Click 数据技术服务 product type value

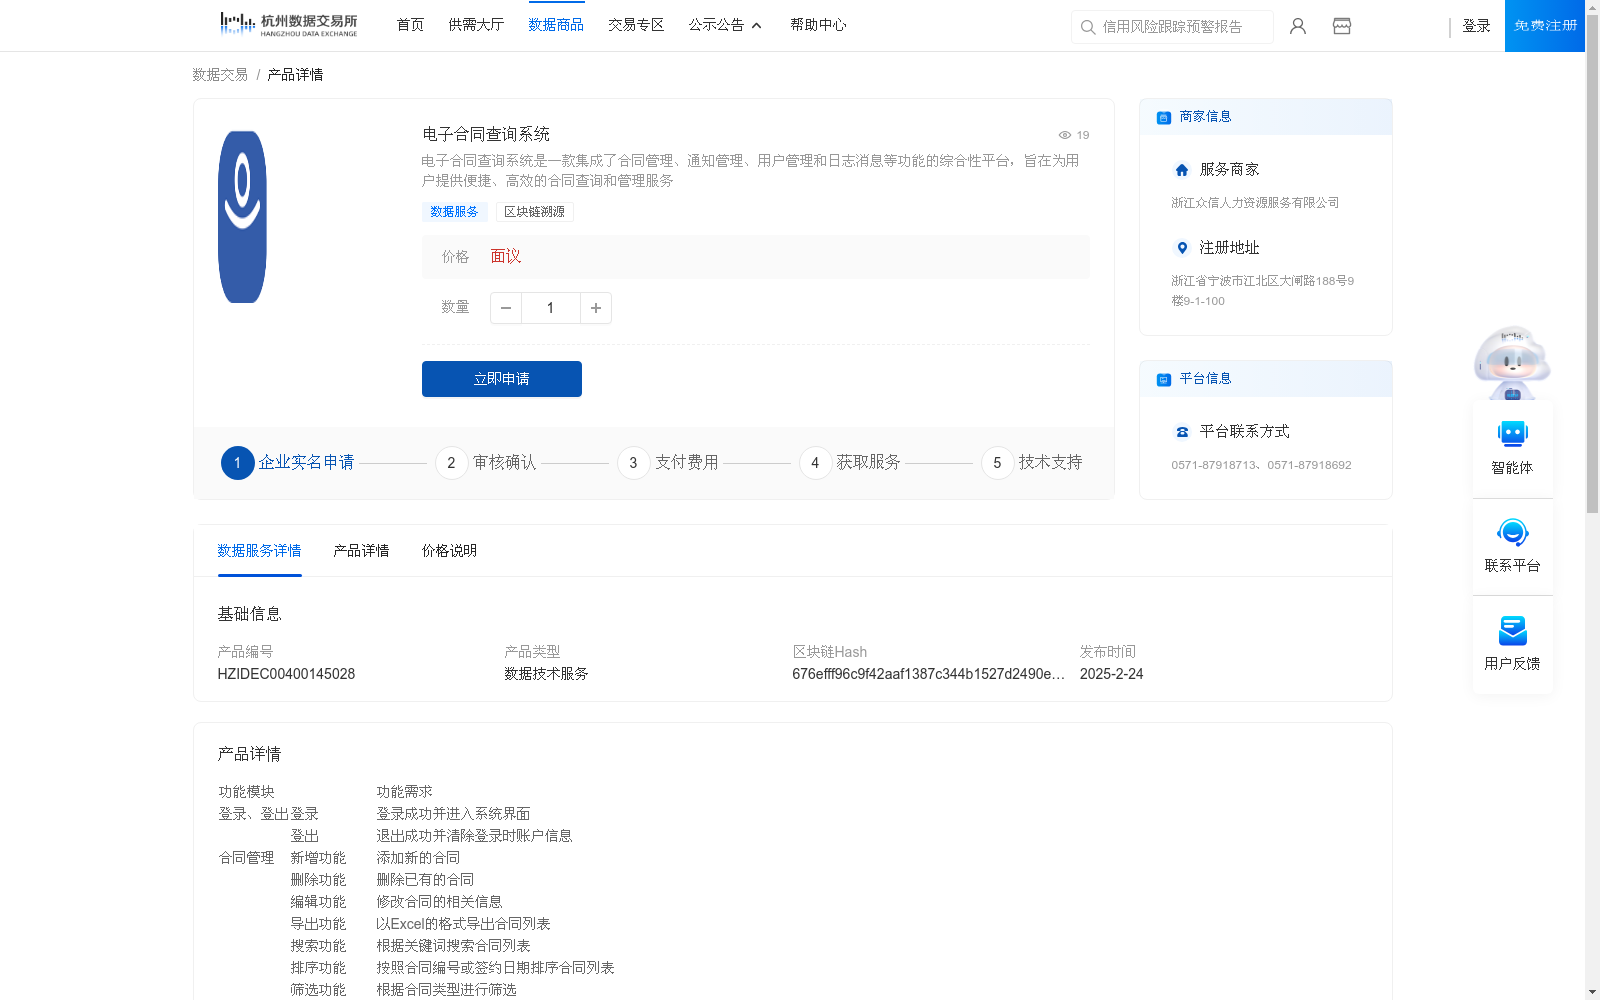(546, 674)
